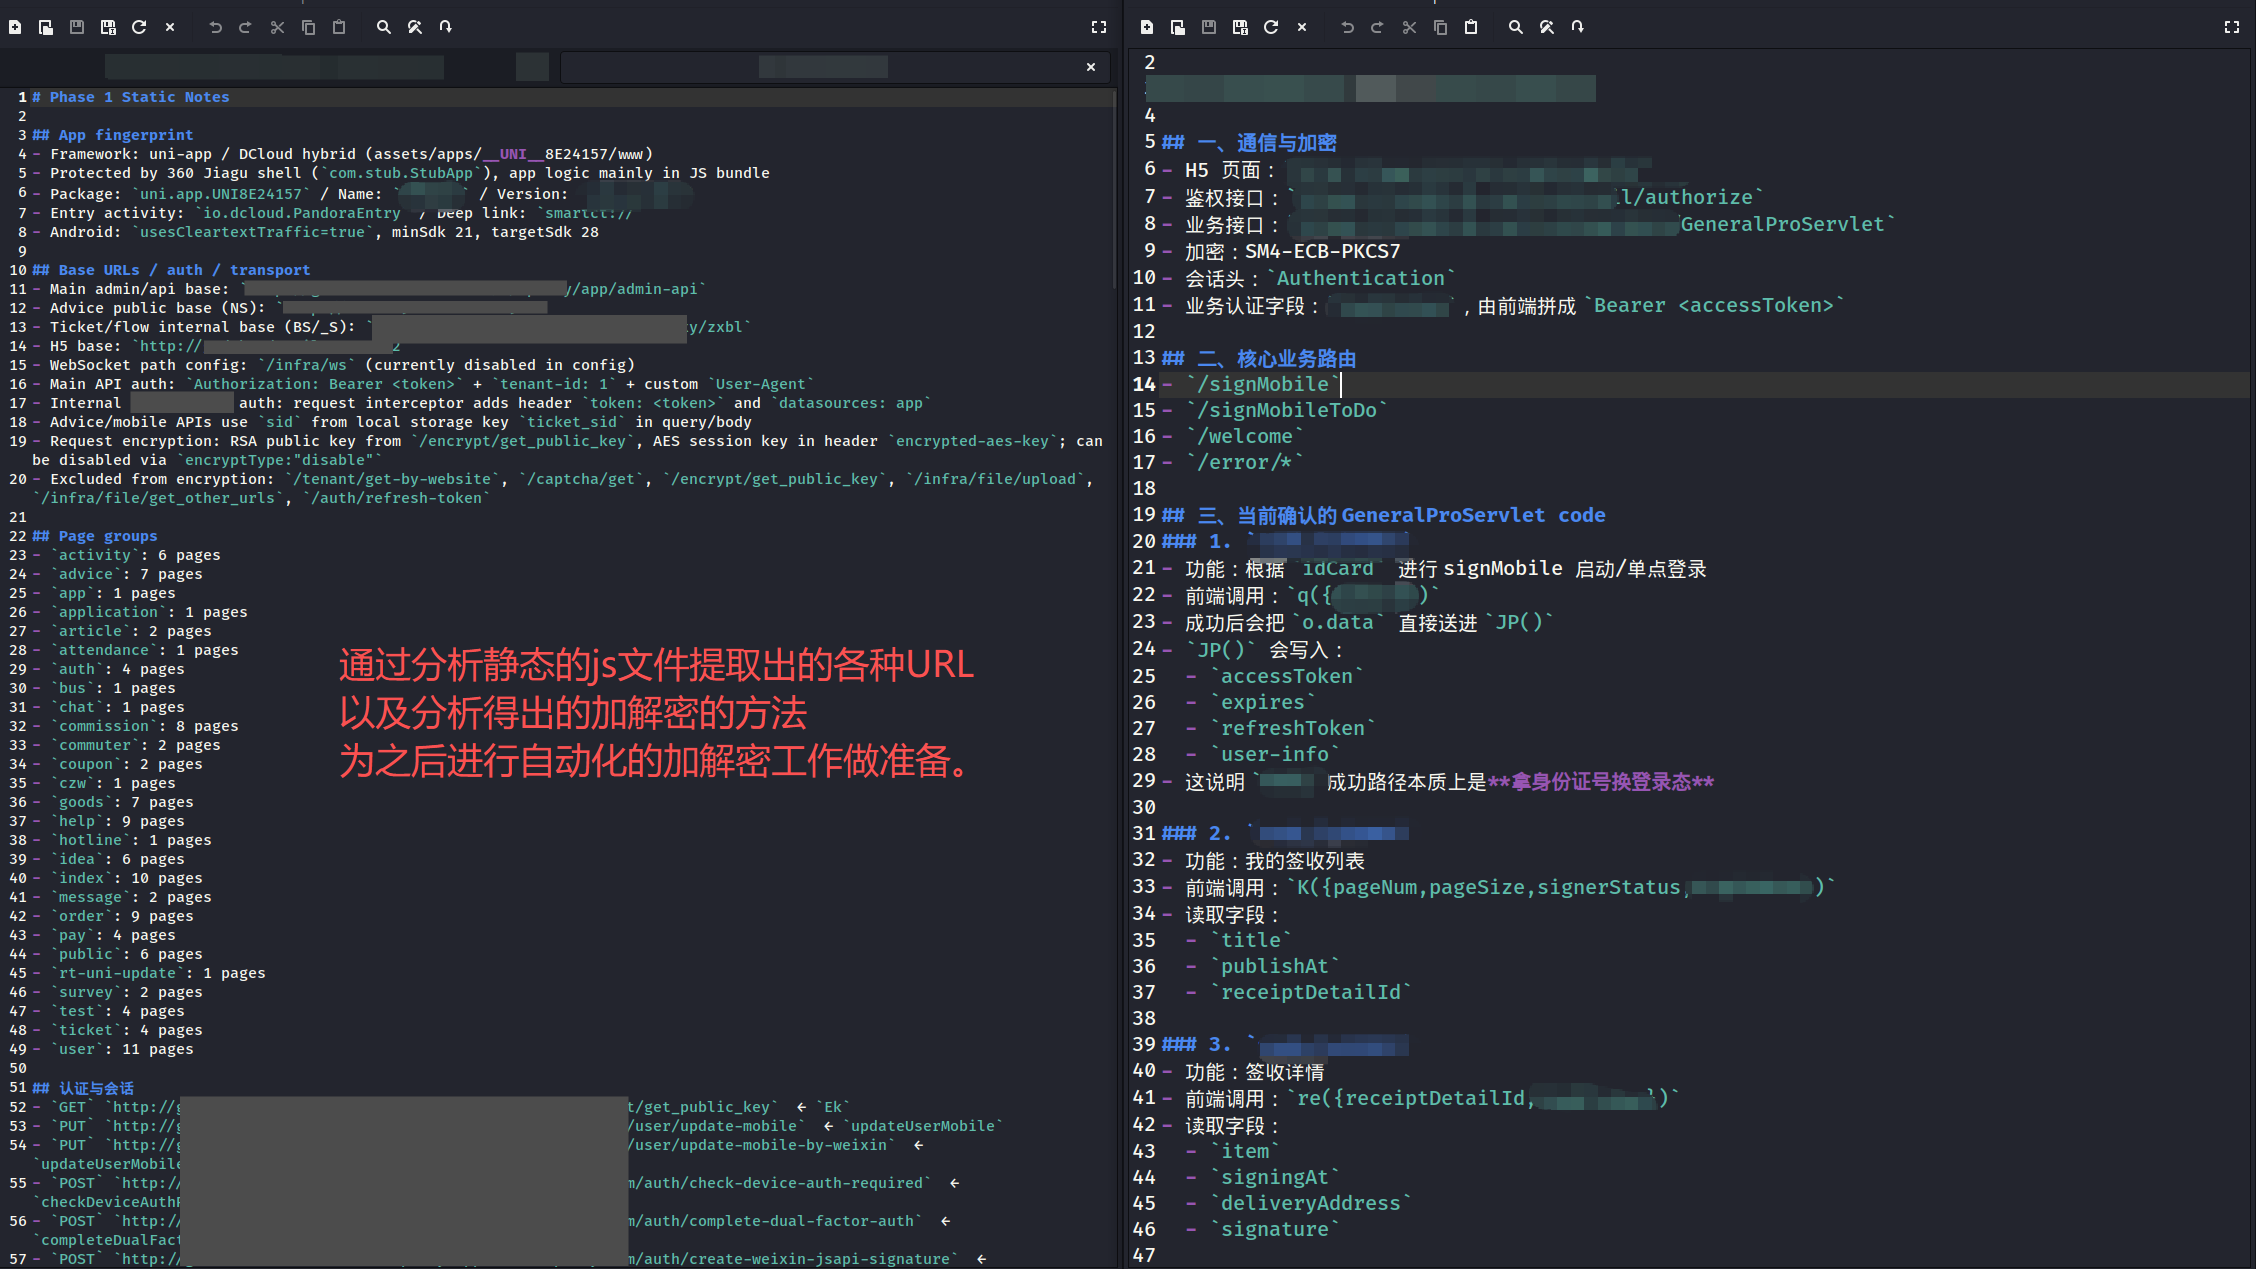
Task: Click the 'index: 10 pages' line
Action: click(118, 878)
